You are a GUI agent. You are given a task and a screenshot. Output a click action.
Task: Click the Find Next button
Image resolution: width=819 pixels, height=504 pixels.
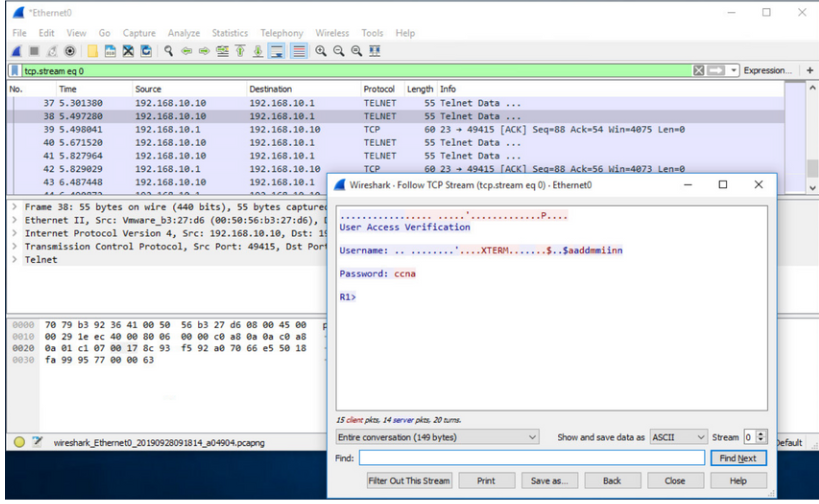738,458
